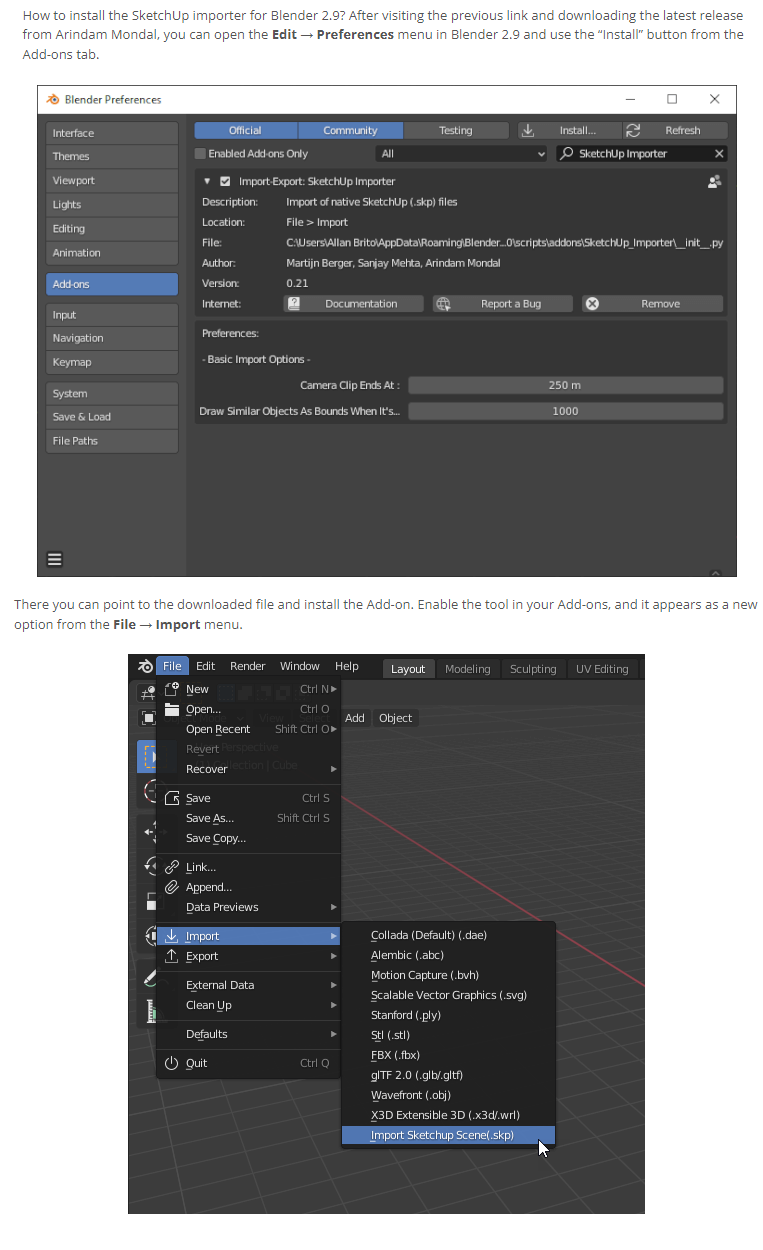Click the Refresh arrows icon
Viewport: 763px width, 1250px height.
click(632, 130)
